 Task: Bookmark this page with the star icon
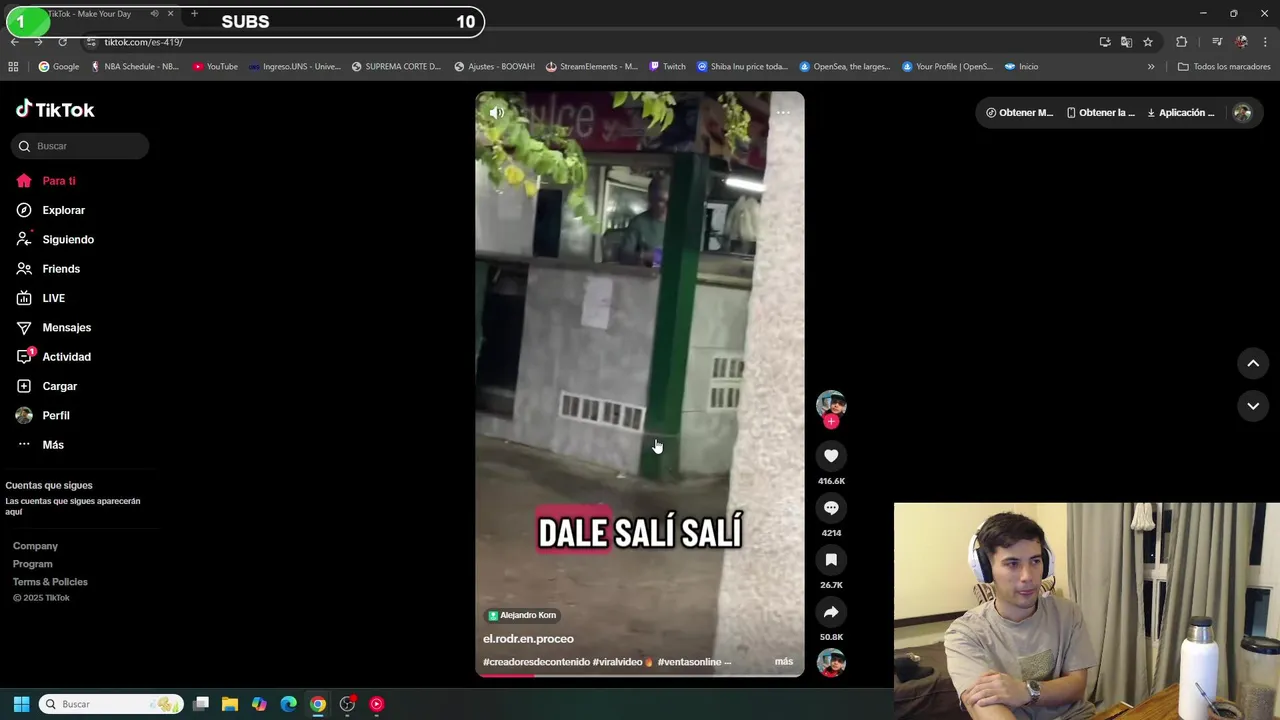click(x=1148, y=42)
